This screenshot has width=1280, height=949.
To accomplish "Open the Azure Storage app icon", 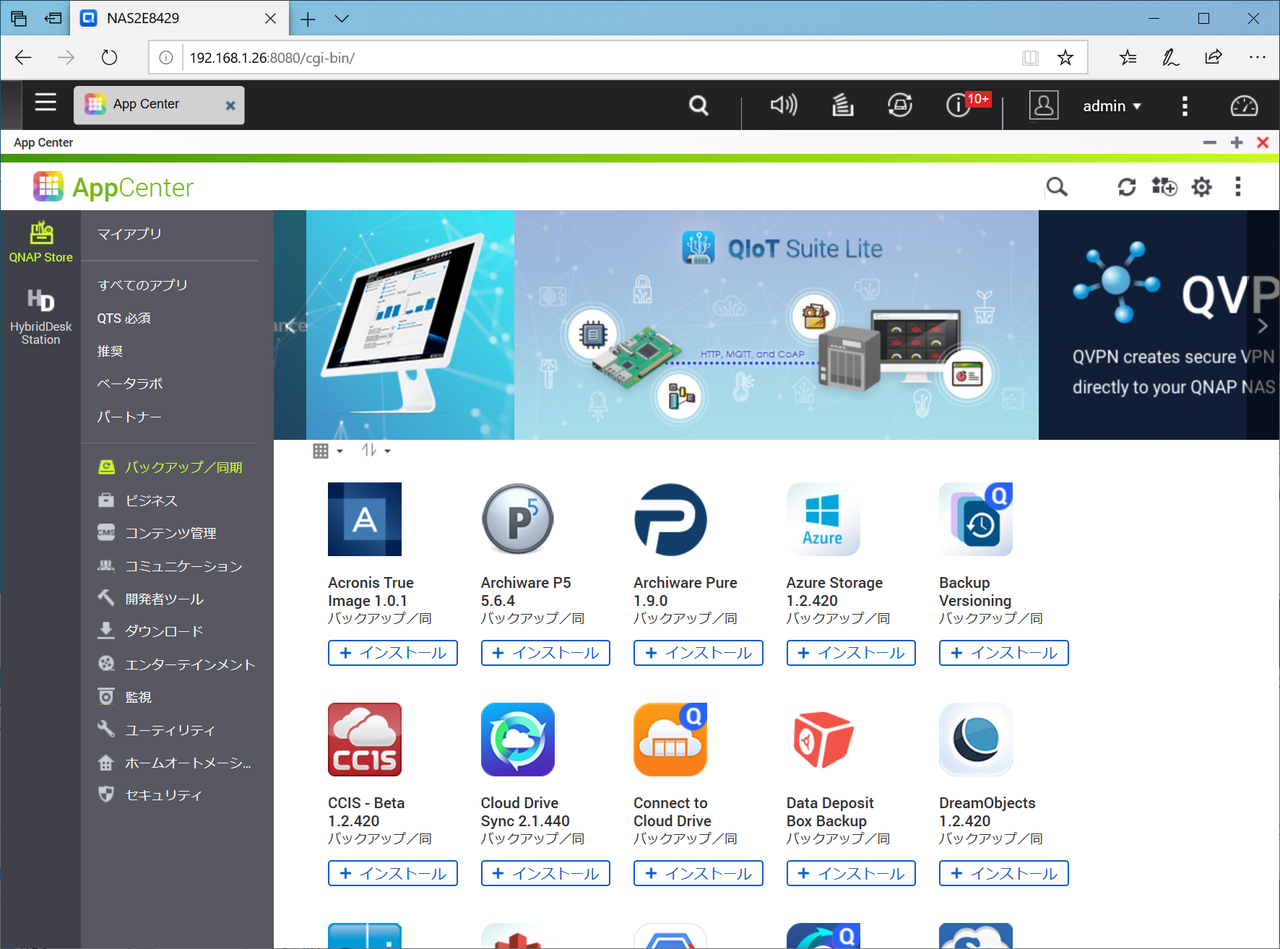I will pos(824,519).
